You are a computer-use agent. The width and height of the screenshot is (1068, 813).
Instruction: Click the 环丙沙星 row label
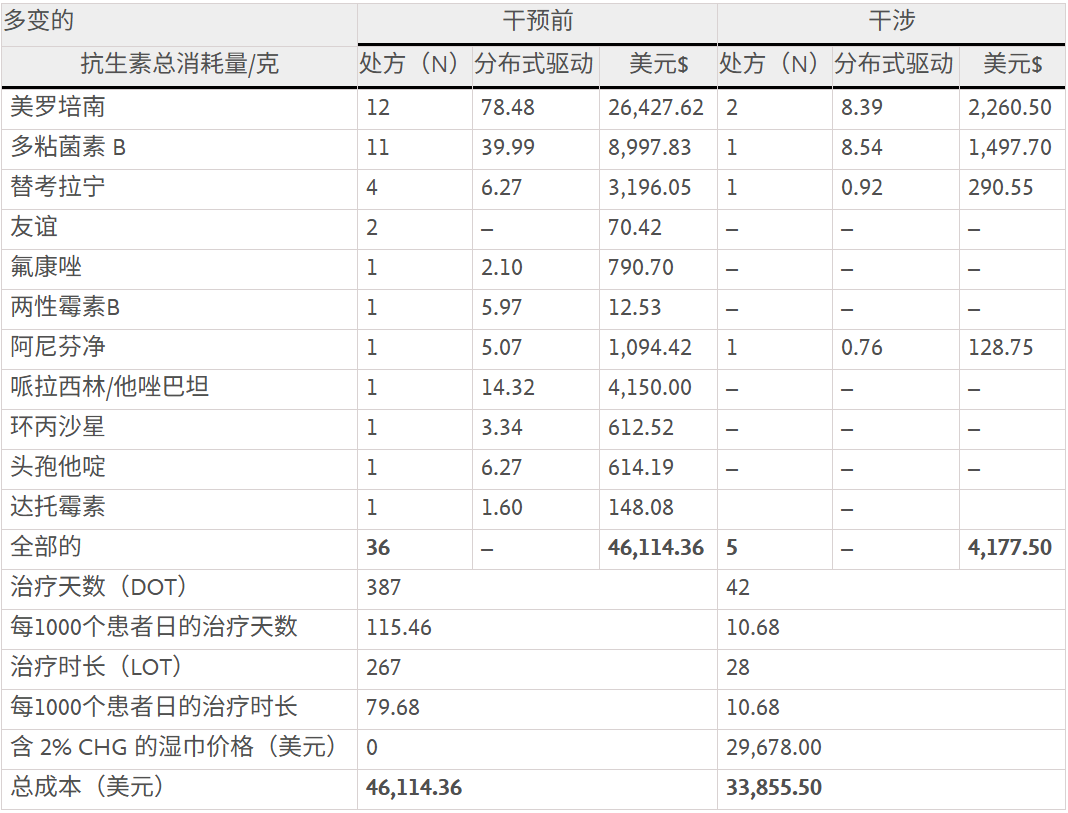point(58,427)
